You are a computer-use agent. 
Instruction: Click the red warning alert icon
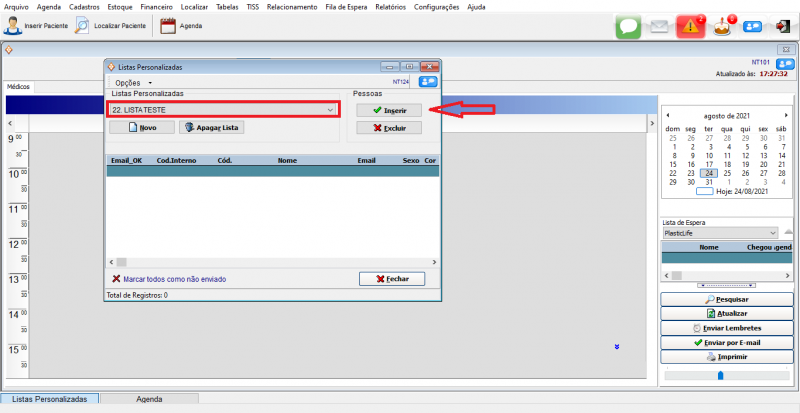point(690,27)
